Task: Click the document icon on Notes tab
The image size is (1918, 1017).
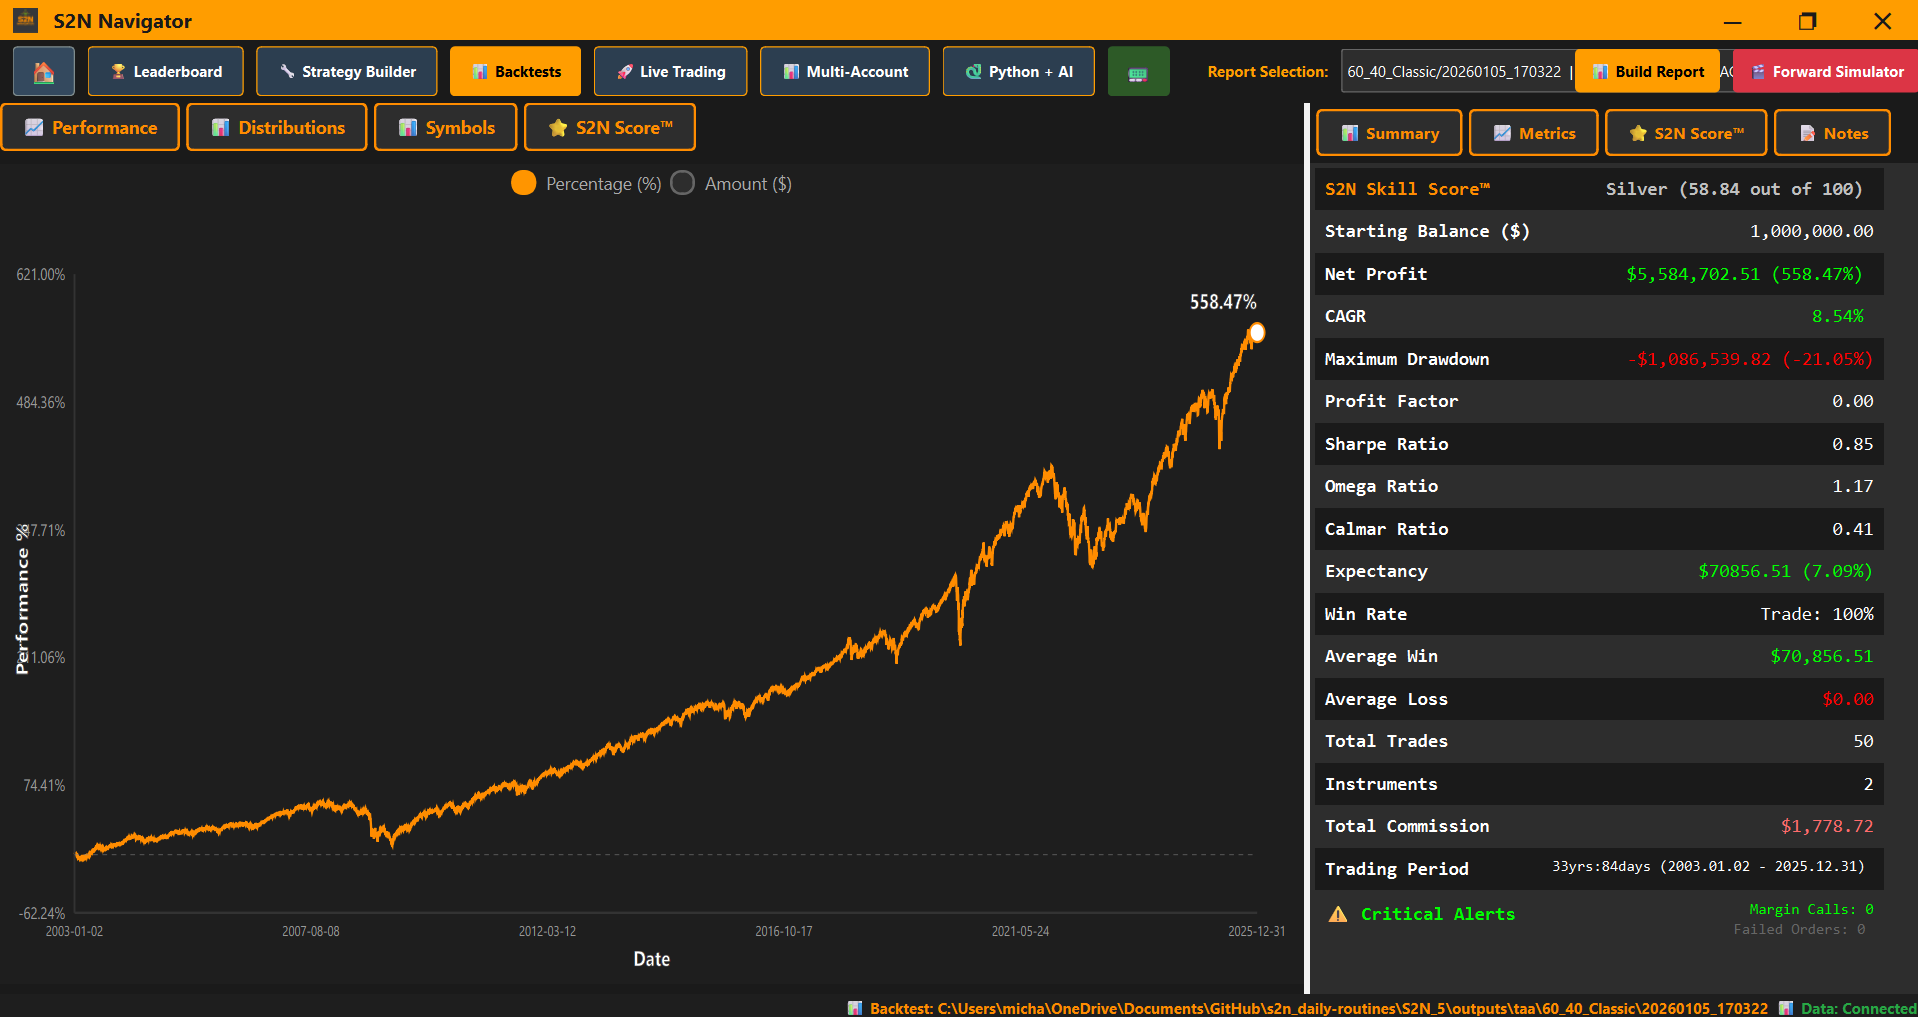Action: pos(1808,133)
